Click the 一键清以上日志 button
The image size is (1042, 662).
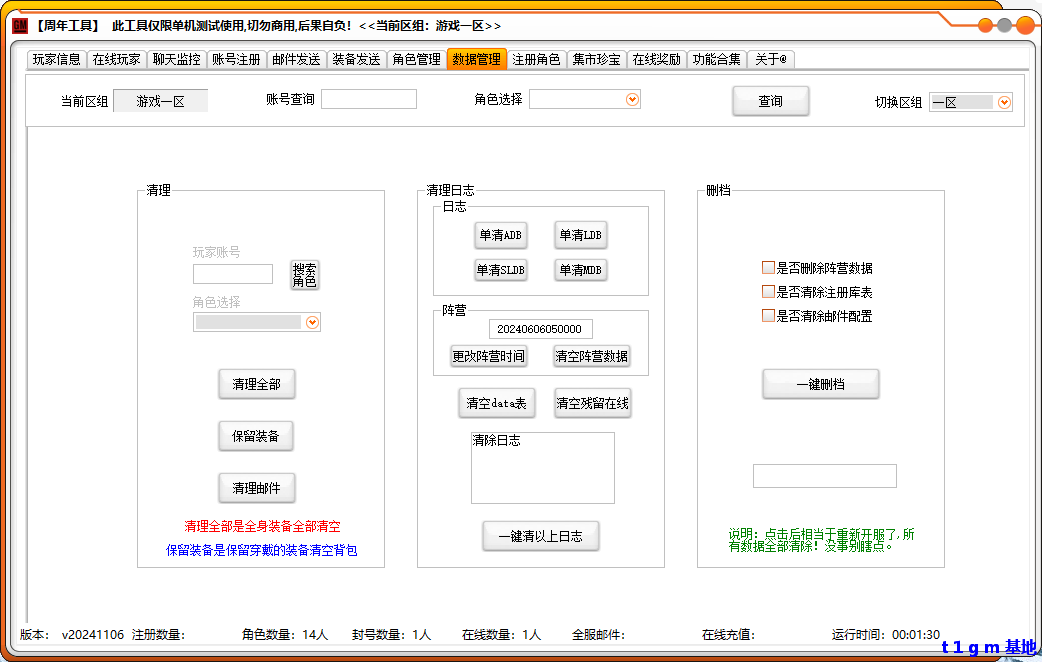(540, 536)
